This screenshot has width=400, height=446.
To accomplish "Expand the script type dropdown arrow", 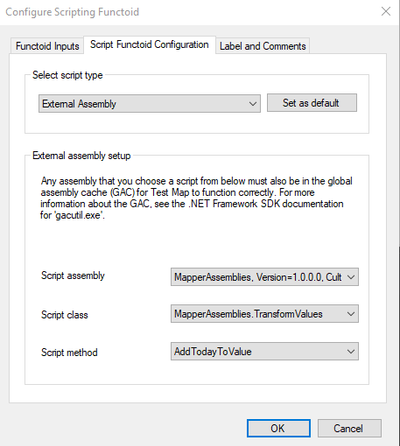I will click(x=253, y=104).
